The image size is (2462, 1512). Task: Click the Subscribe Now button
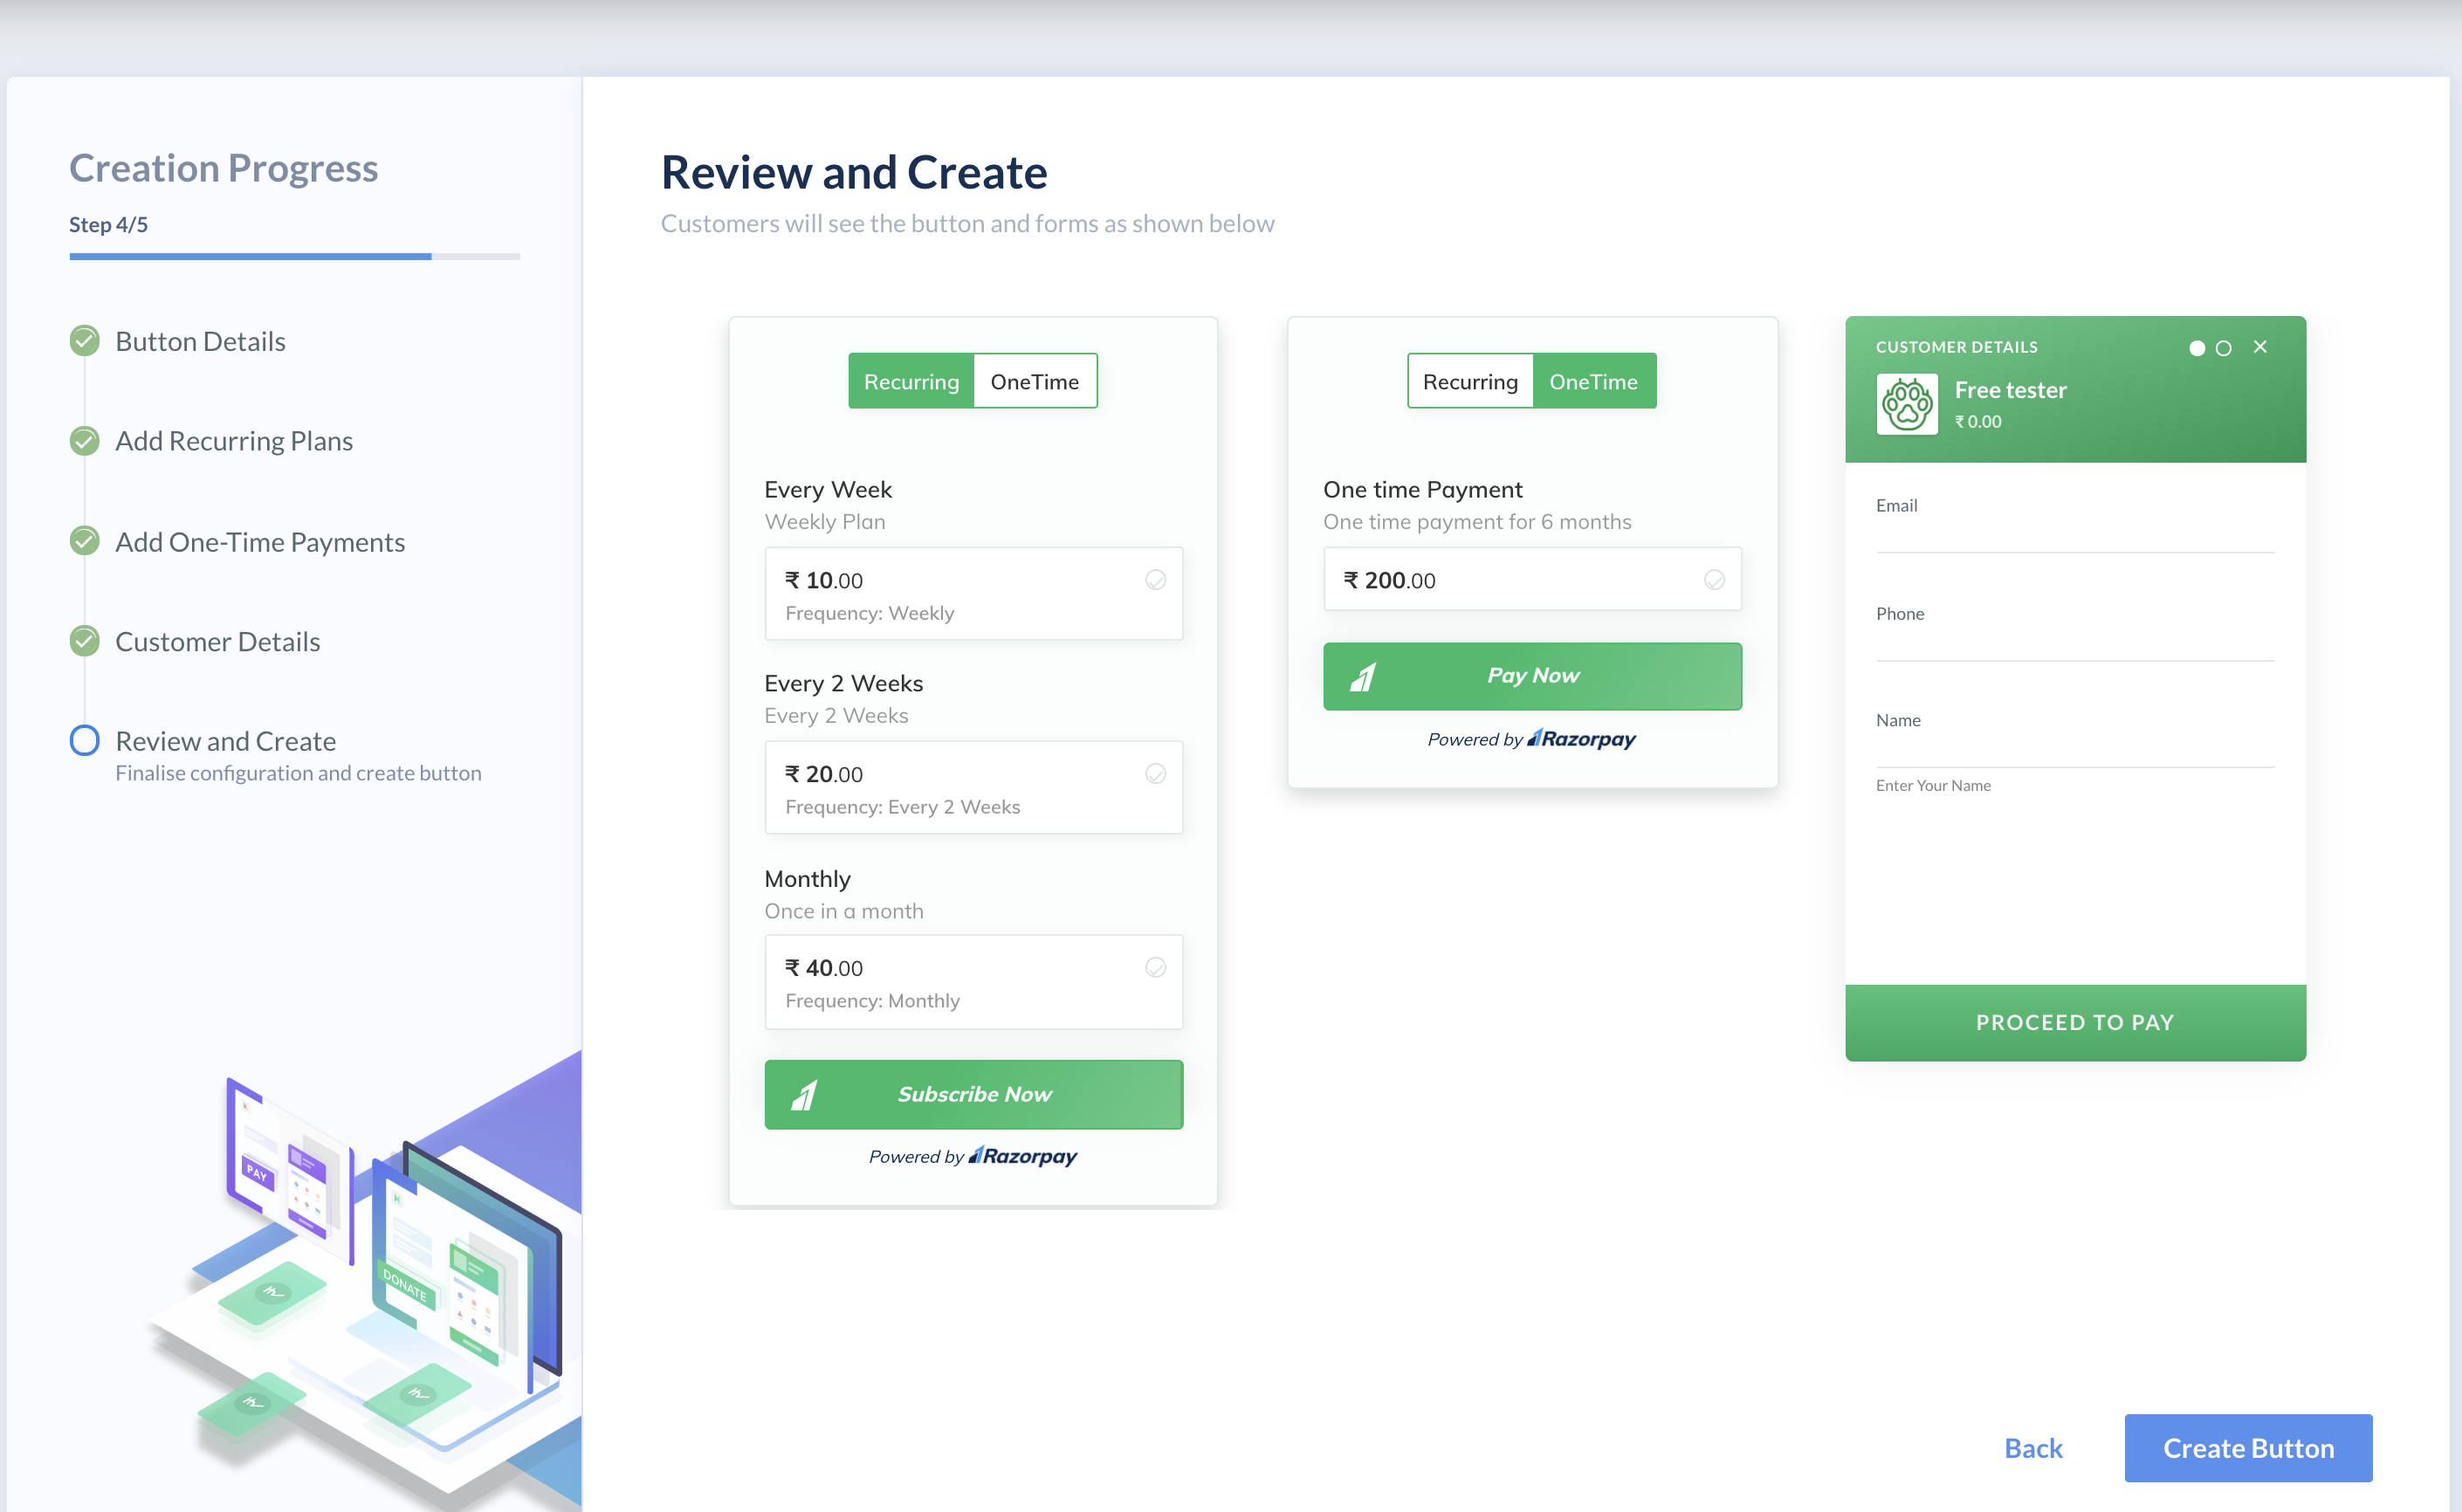click(x=973, y=1095)
